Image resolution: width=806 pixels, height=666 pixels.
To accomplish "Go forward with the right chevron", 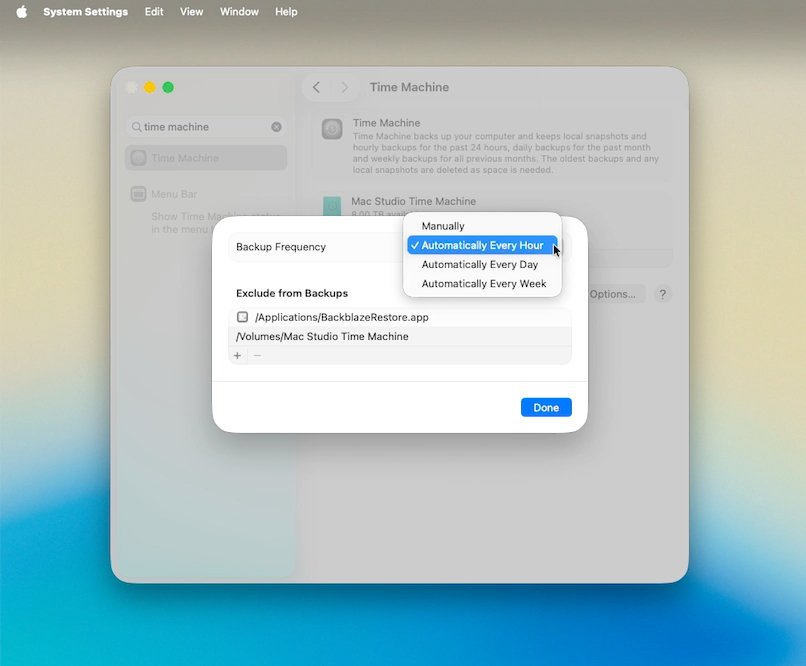I will pos(344,87).
